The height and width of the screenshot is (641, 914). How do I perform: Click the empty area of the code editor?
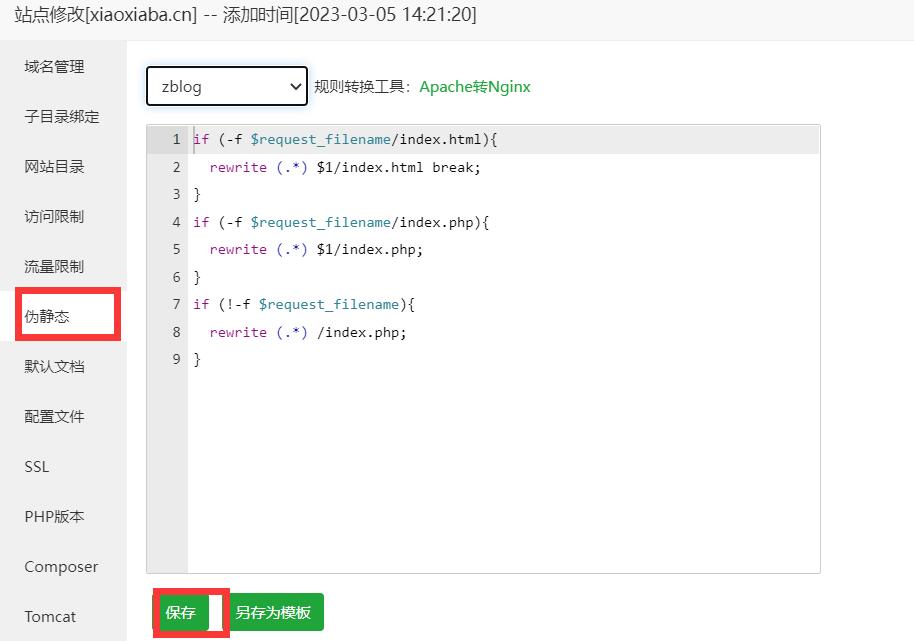coord(504,472)
